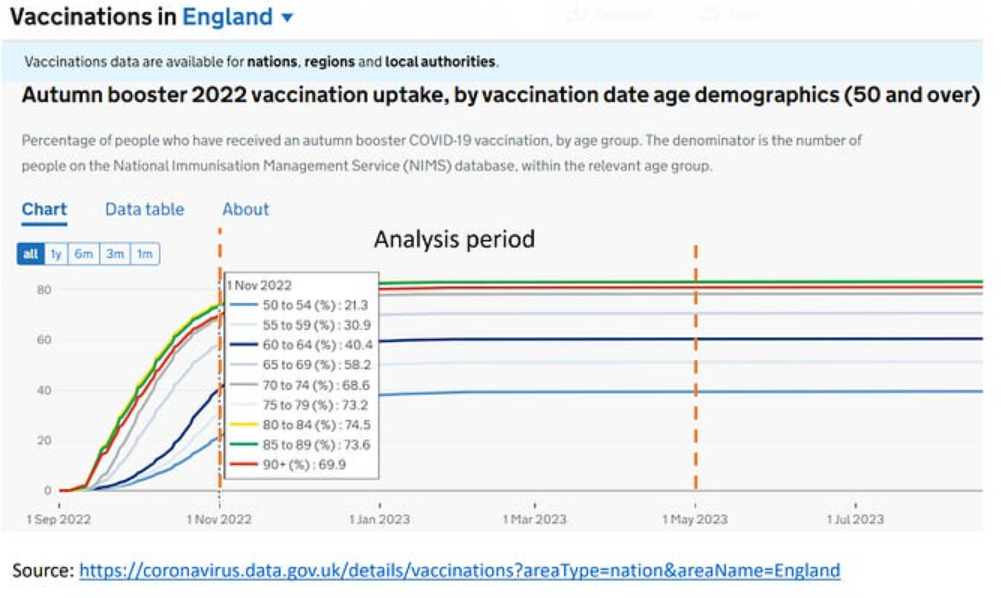Viewport: 1001px width, 598px height.
Task: Set chart range to 6m
Action: pyautogui.click(x=84, y=255)
